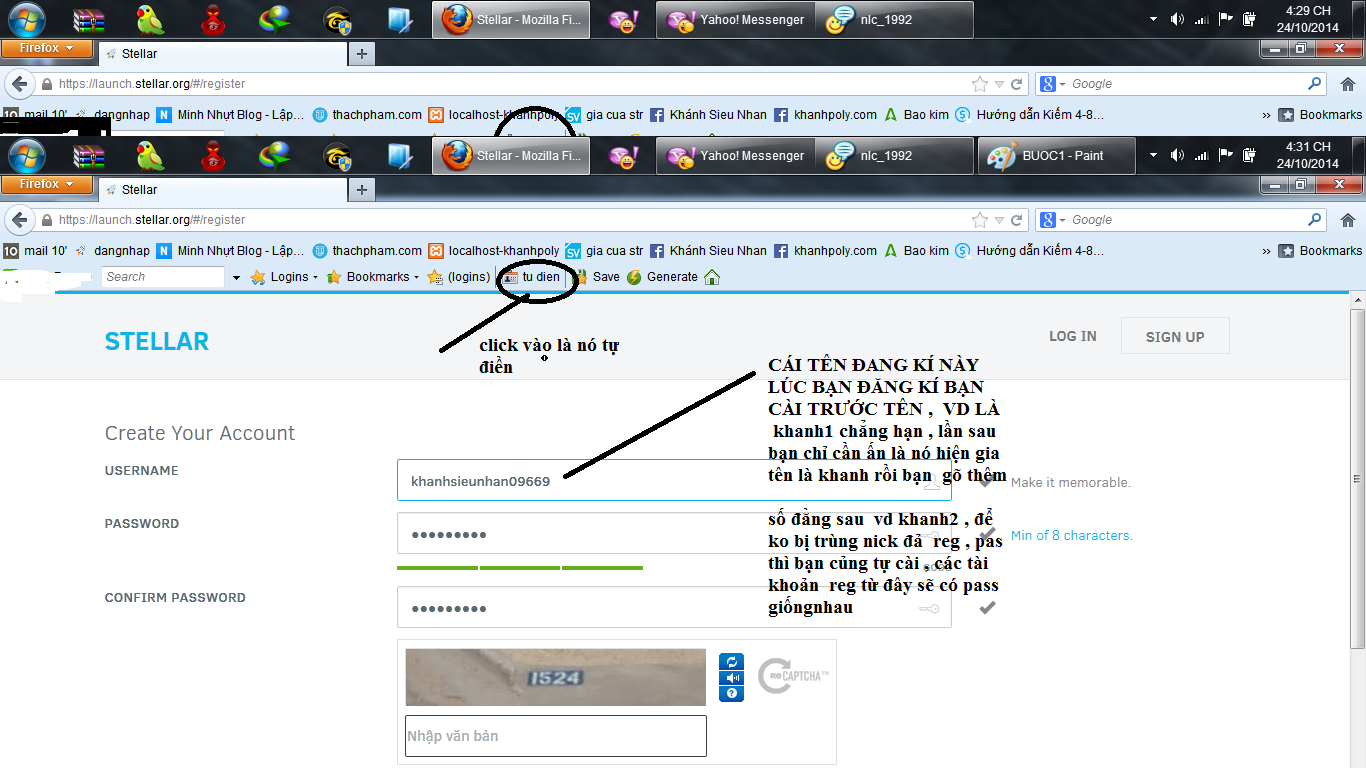This screenshot has width=1366, height=768.
Task: Open a new tab in the lower Firefox window
Action: click(362, 190)
